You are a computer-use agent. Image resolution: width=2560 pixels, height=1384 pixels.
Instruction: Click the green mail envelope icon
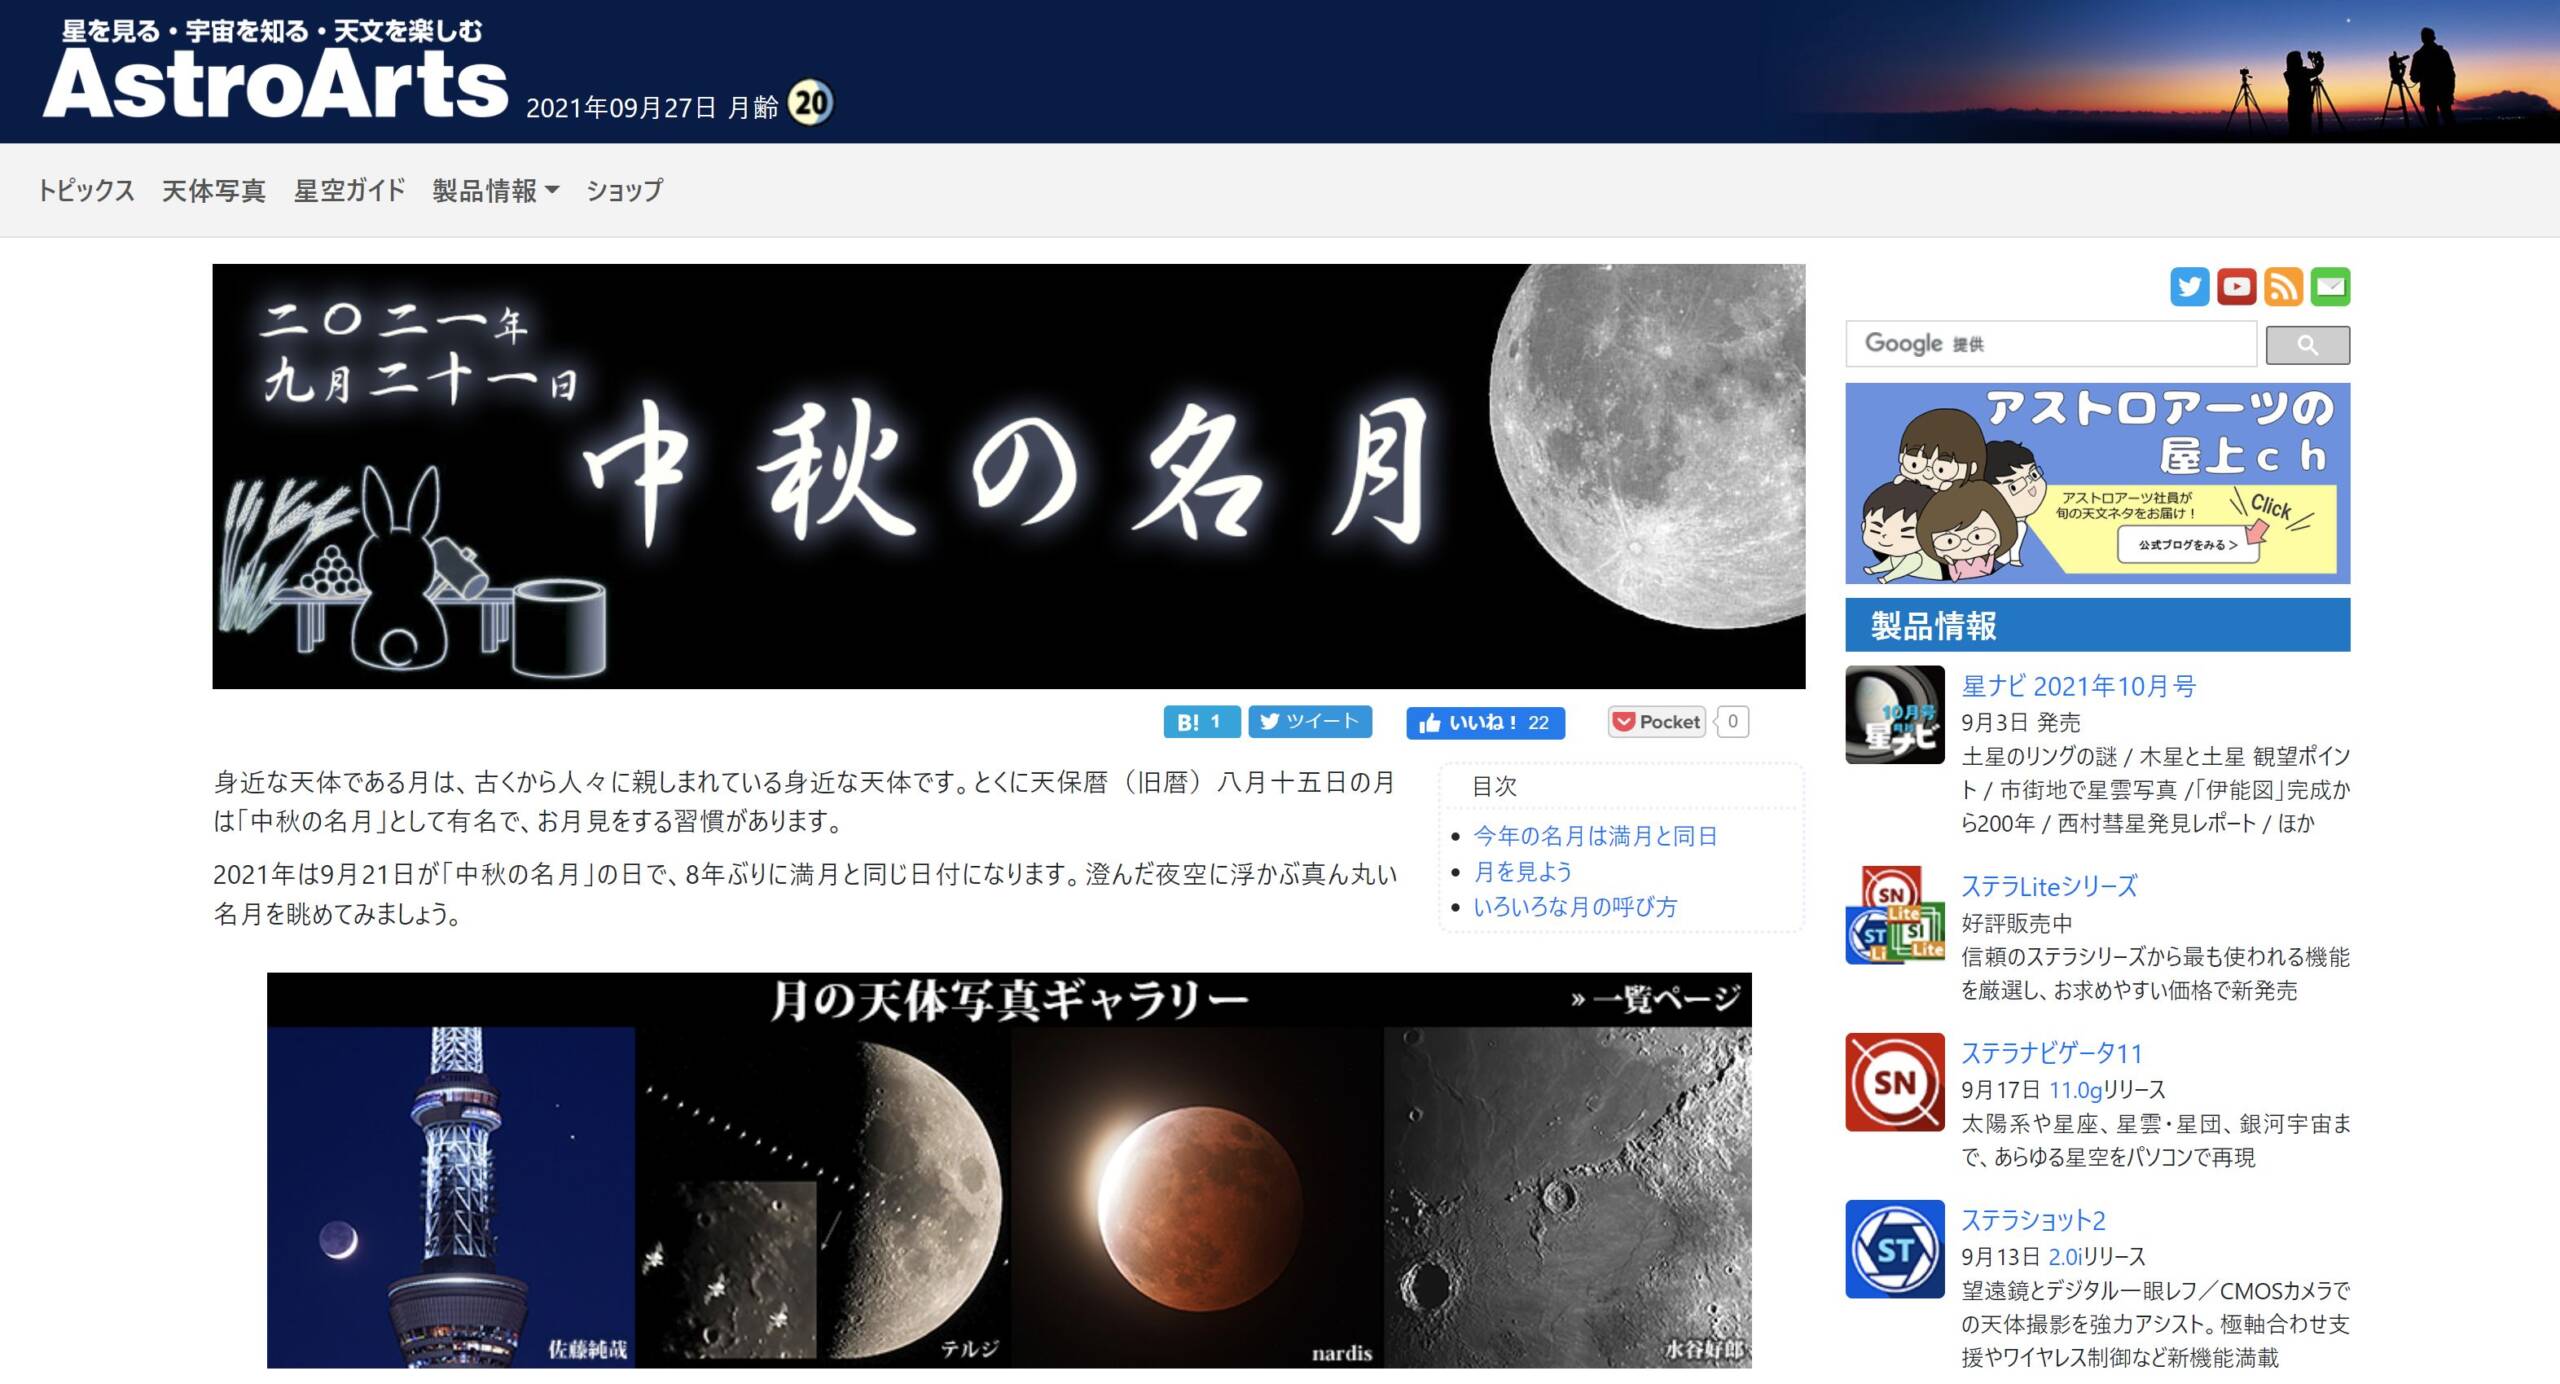point(2330,287)
